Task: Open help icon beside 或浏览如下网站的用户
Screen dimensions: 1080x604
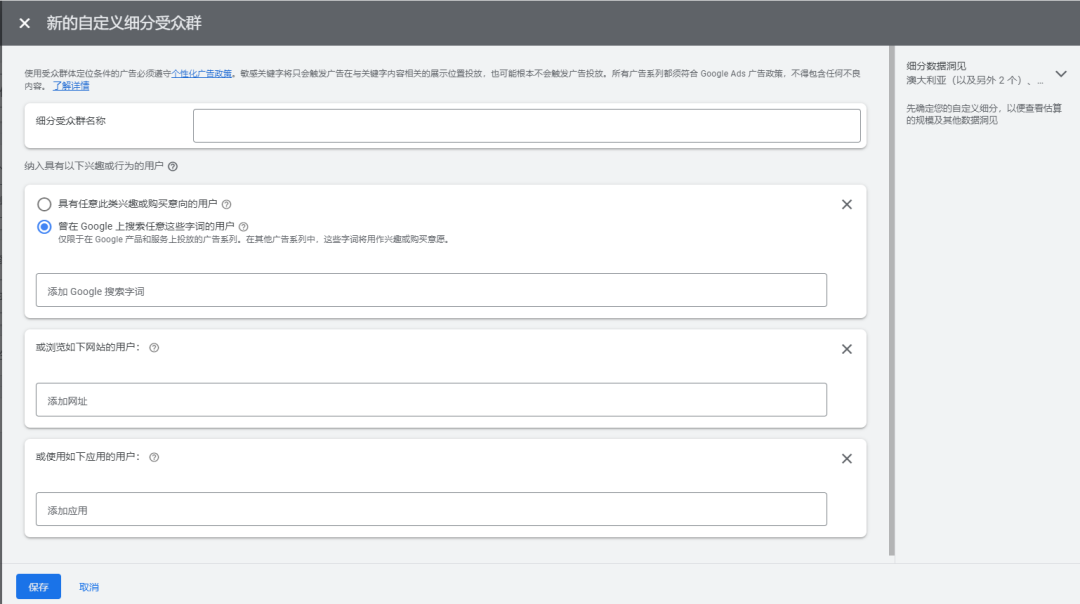Action: coord(154,348)
